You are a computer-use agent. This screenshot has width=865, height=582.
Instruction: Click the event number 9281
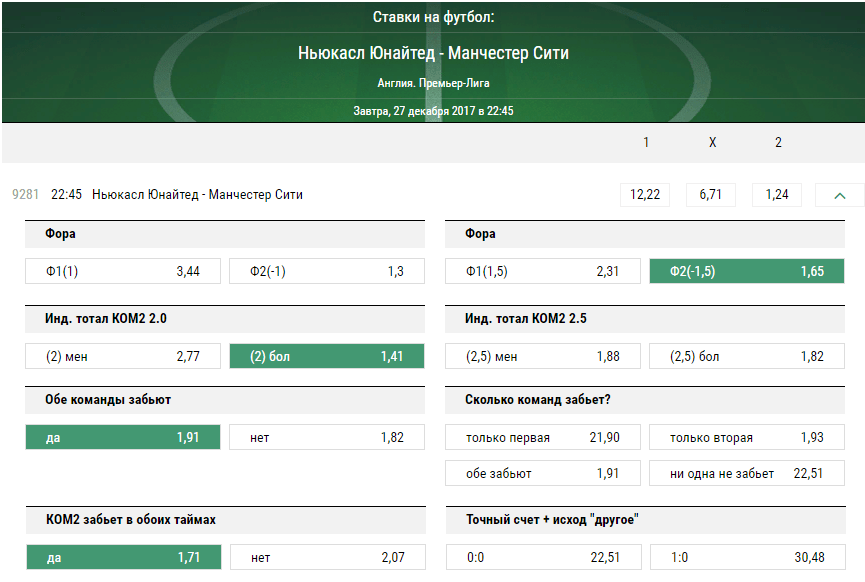(25, 195)
